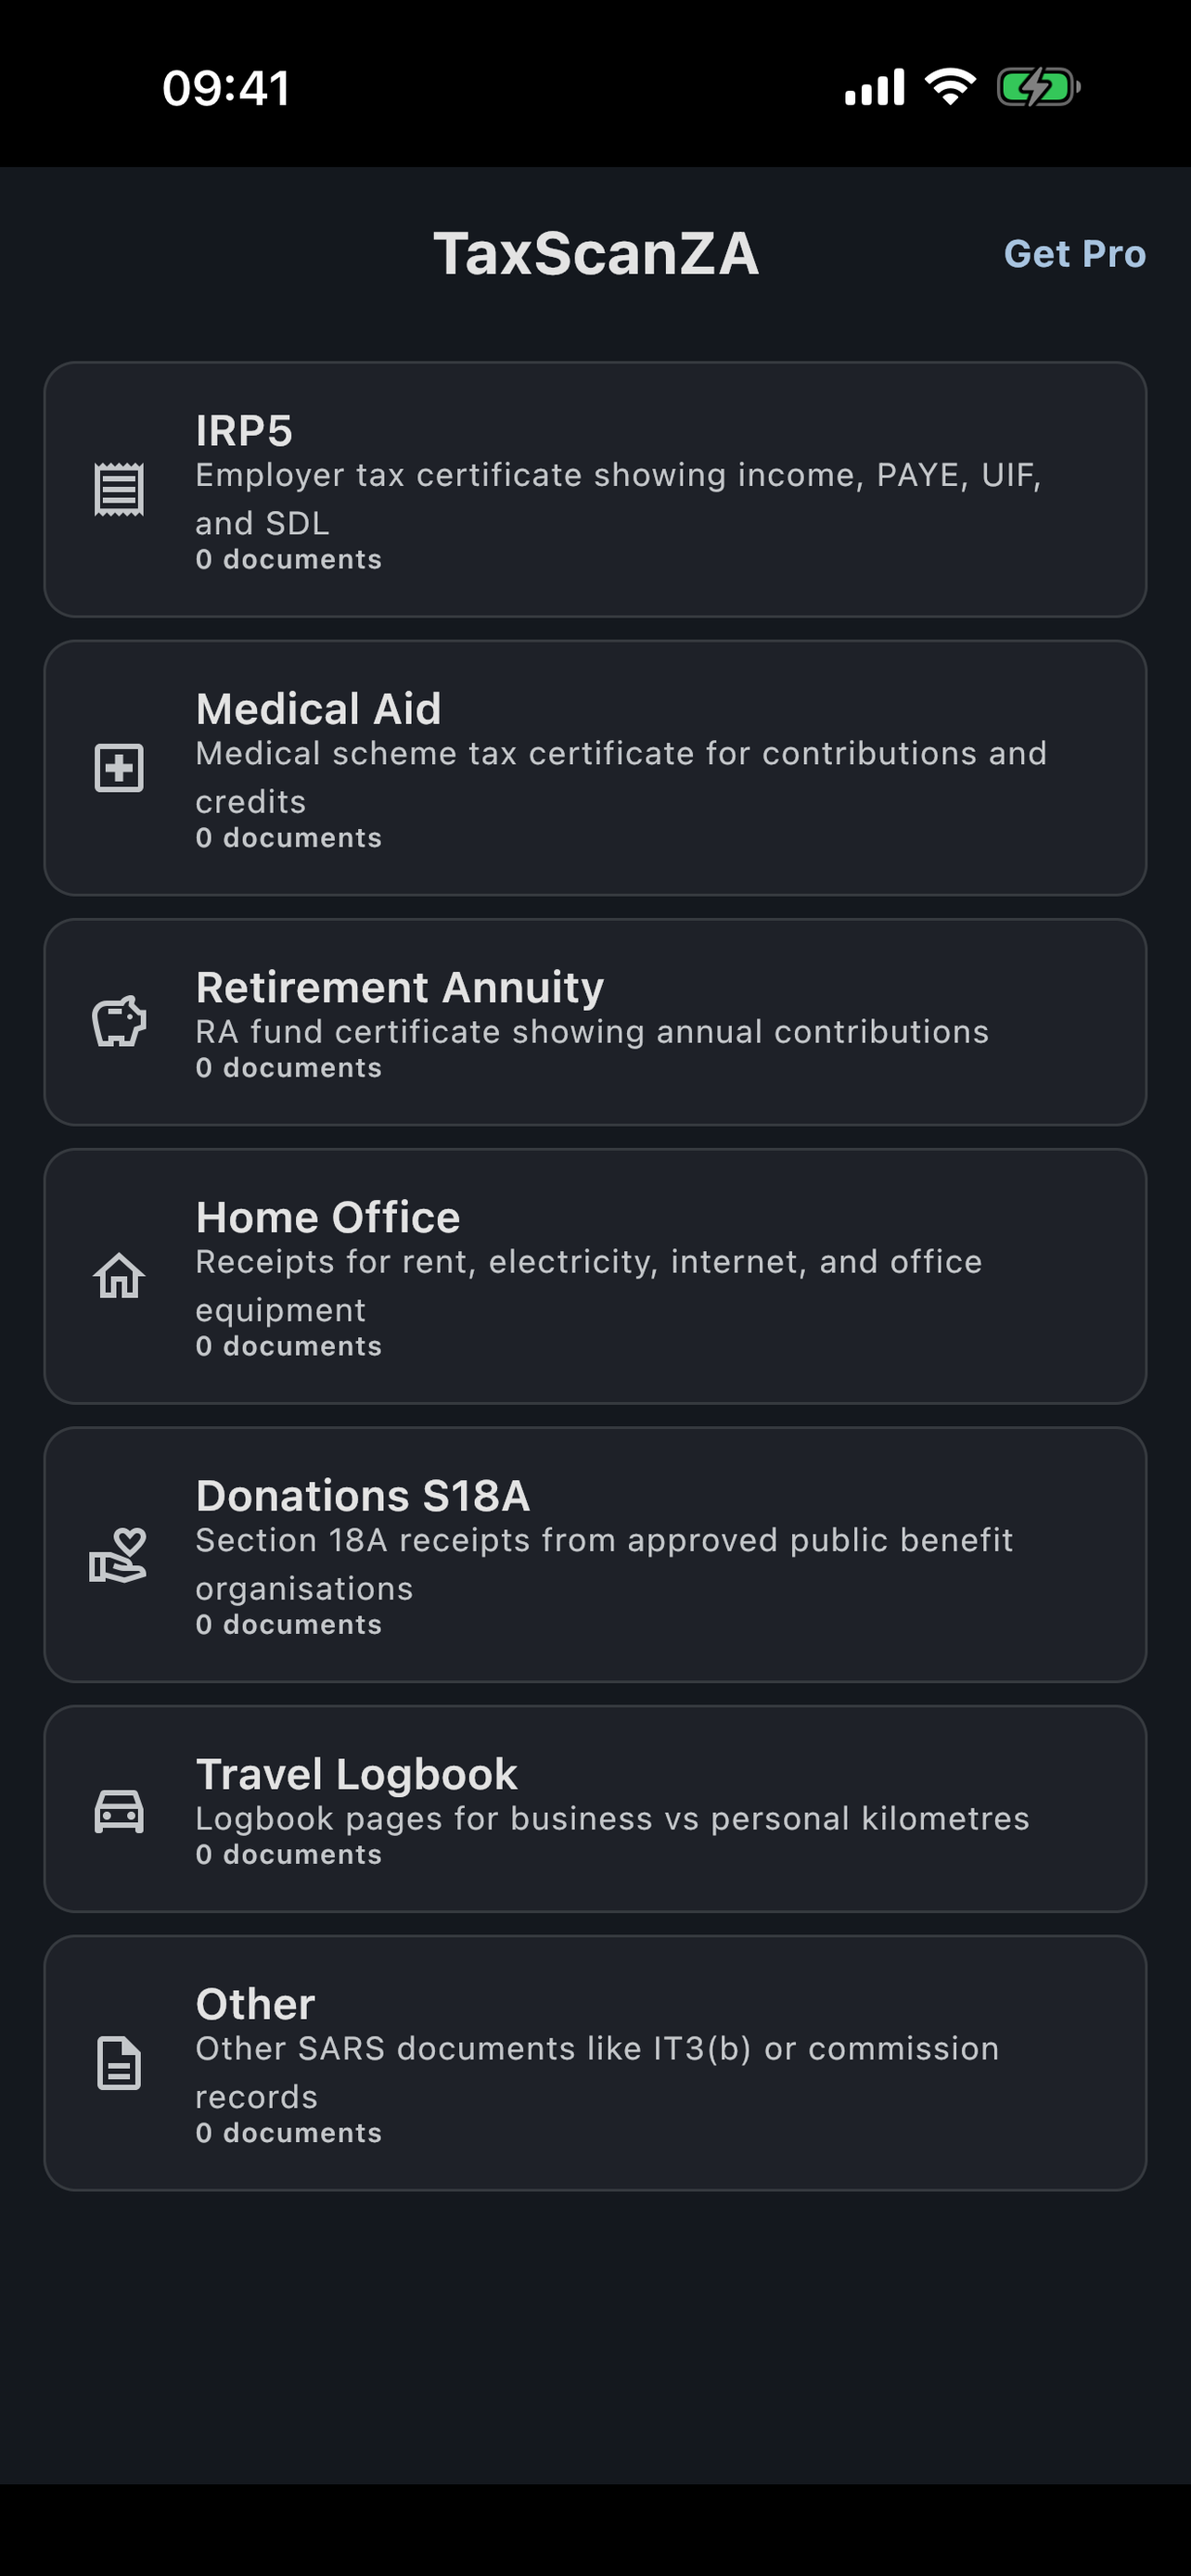Tap the Travel Logbook description text

coord(612,1818)
